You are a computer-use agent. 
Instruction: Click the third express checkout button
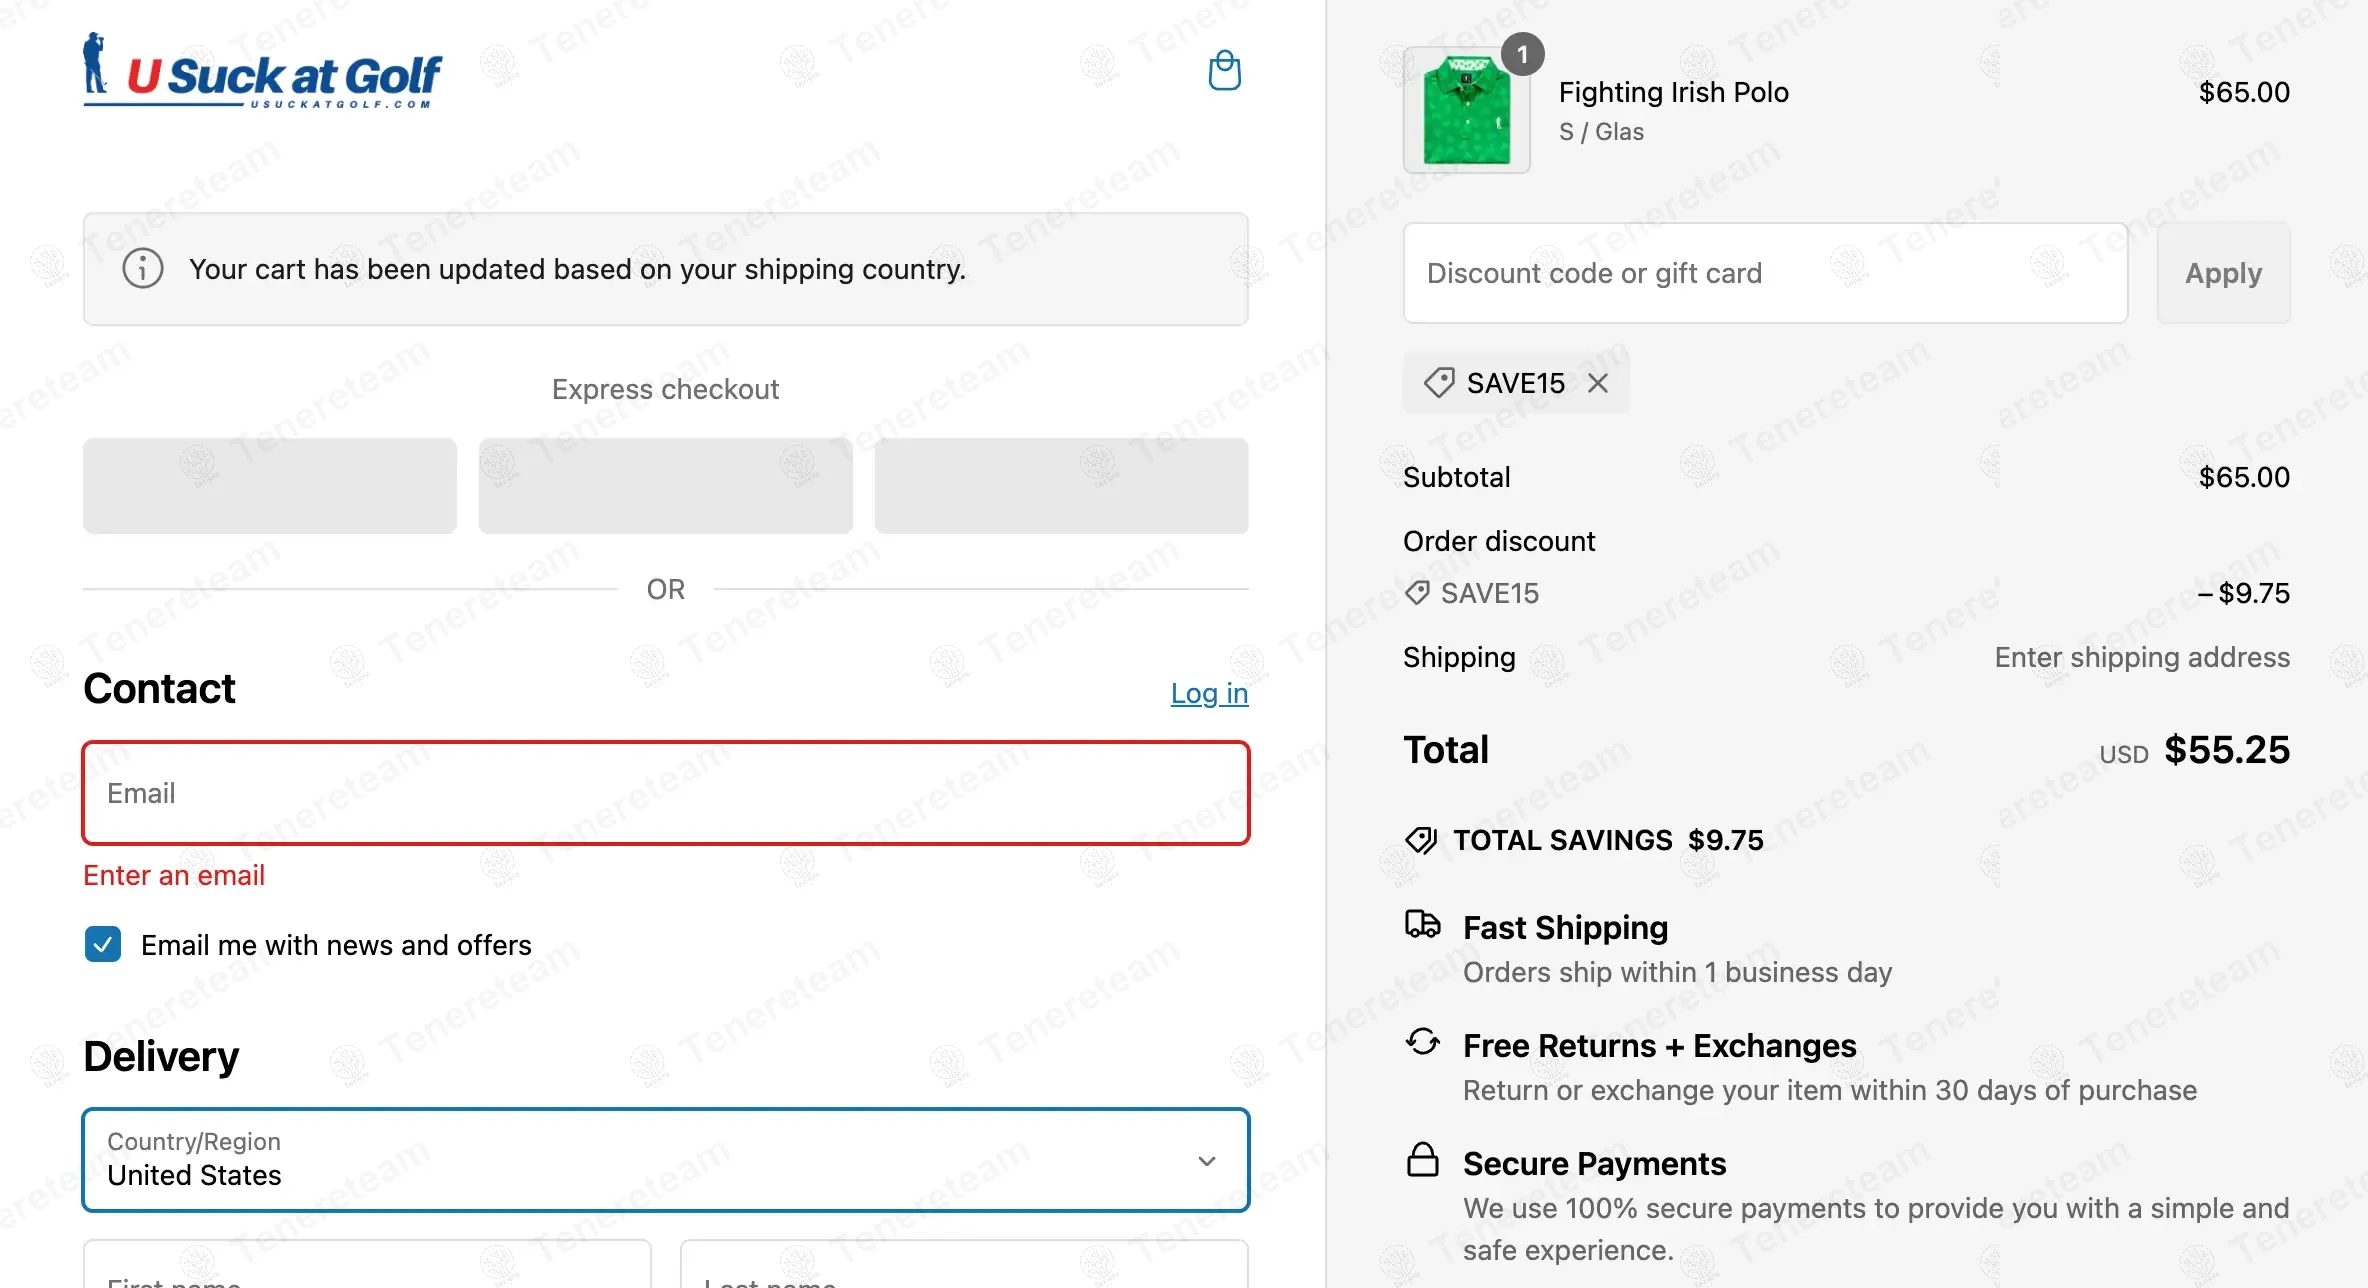1061,485
